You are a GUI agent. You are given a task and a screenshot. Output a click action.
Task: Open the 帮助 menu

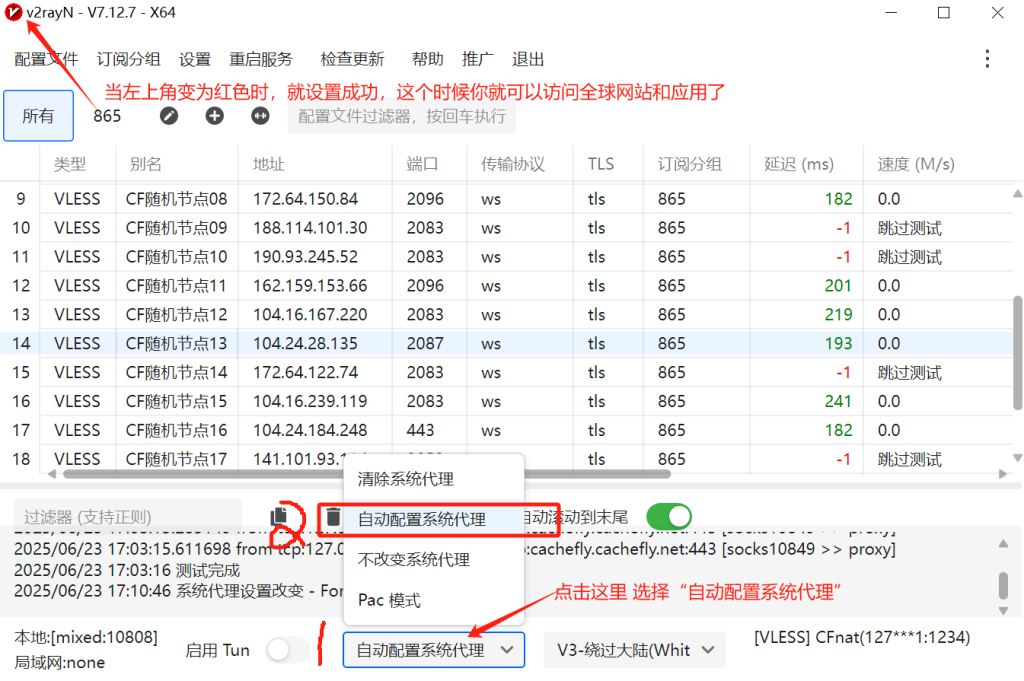click(428, 59)
